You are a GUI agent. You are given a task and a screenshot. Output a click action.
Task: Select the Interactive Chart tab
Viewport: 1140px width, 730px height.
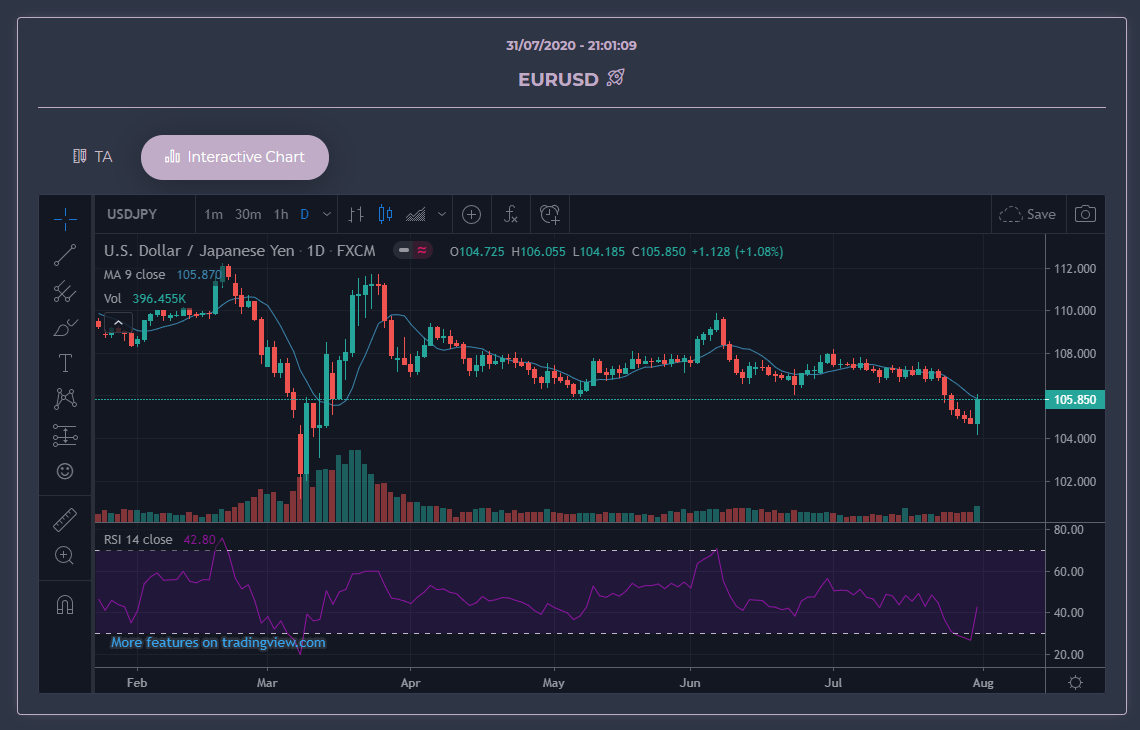point(234,157)
